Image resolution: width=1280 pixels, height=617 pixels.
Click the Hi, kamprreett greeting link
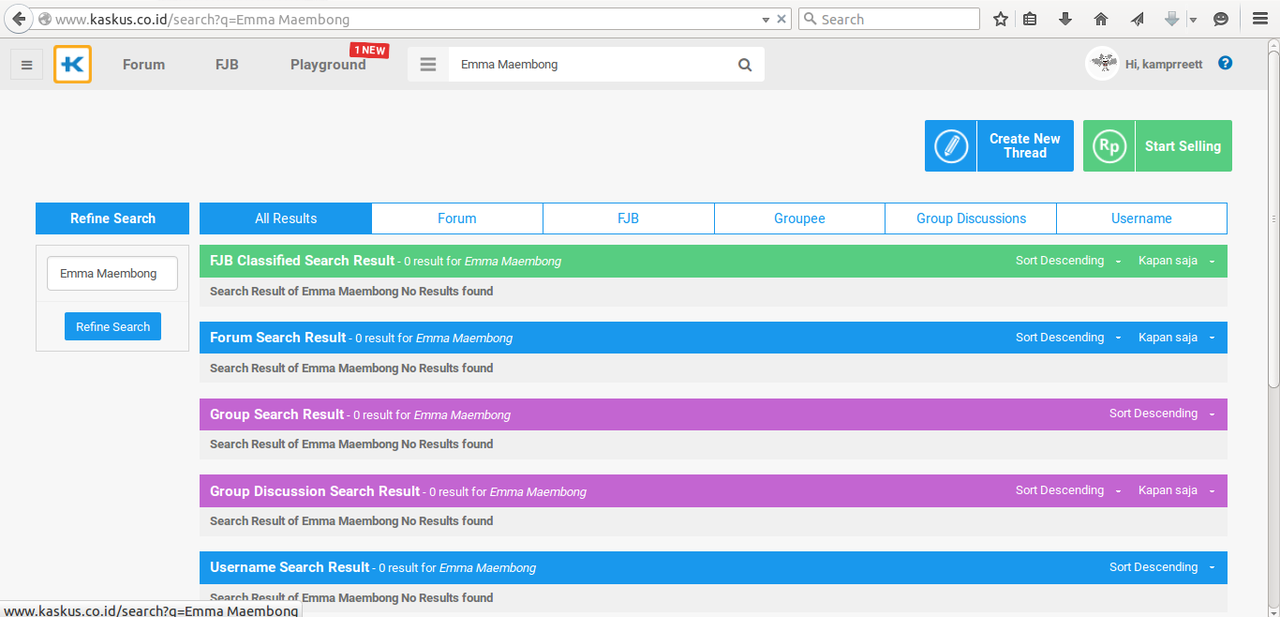point(1164,64)
